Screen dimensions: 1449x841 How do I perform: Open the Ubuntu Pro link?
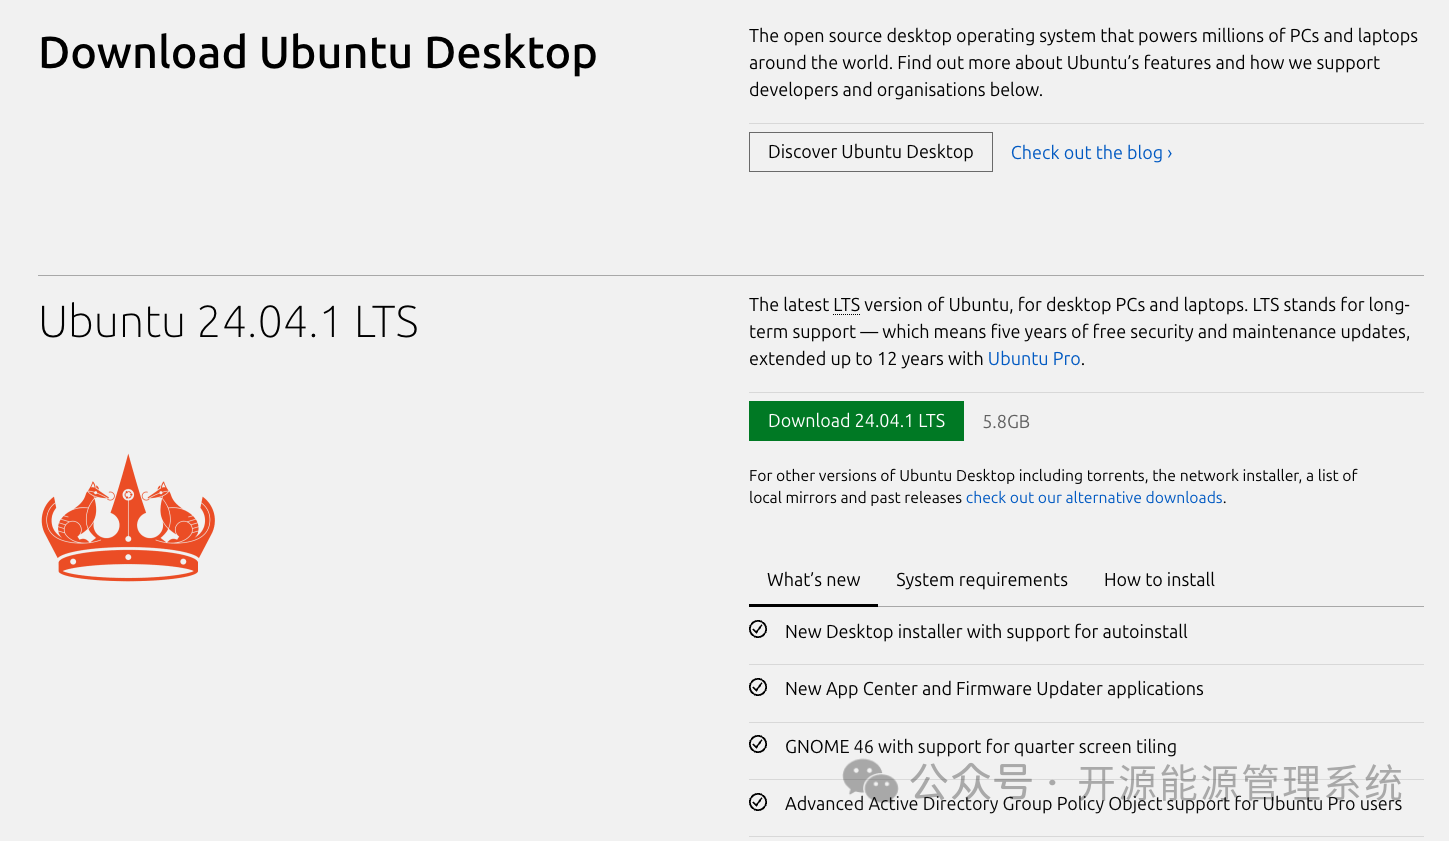coord(1034,359)
